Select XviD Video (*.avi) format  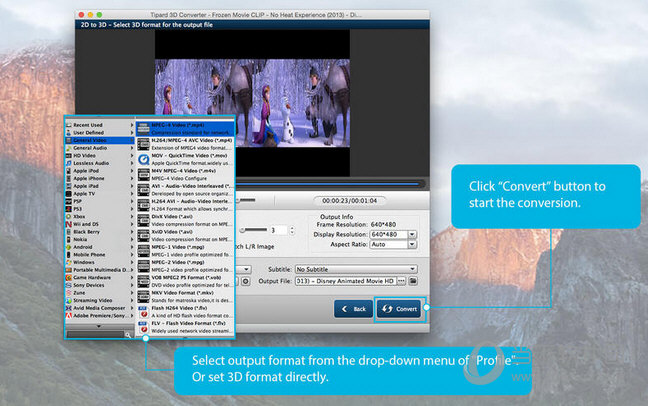point(186,235)
